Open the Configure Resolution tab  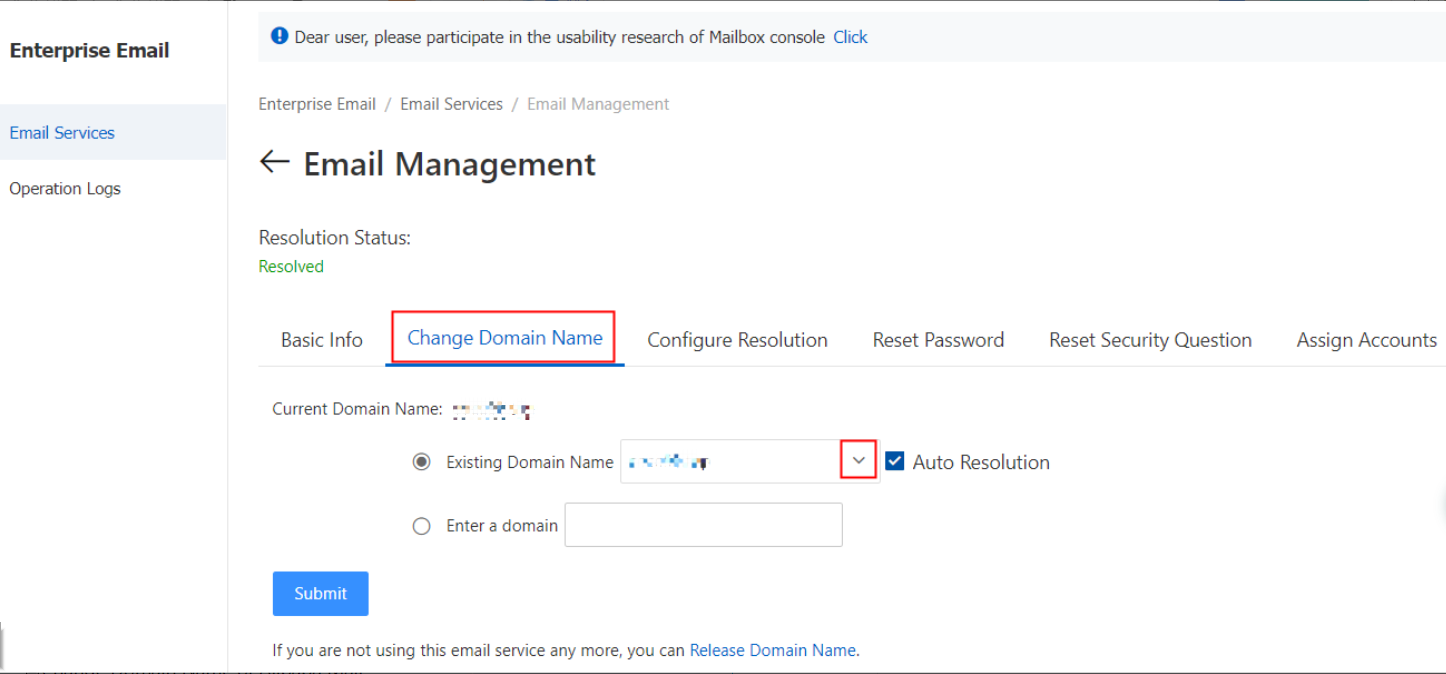point(737,340)
